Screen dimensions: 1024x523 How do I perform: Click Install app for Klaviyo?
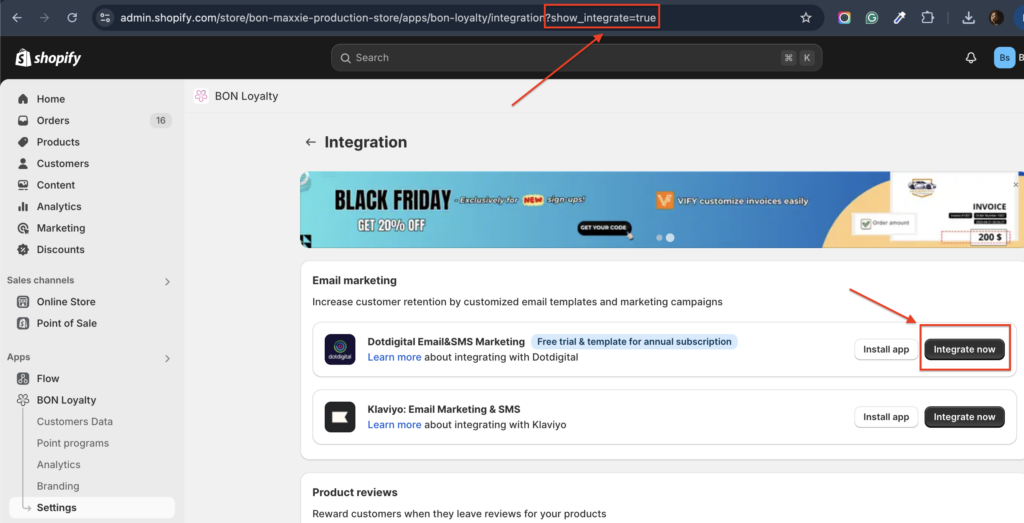pyautogui.click(x=885, y=417)
